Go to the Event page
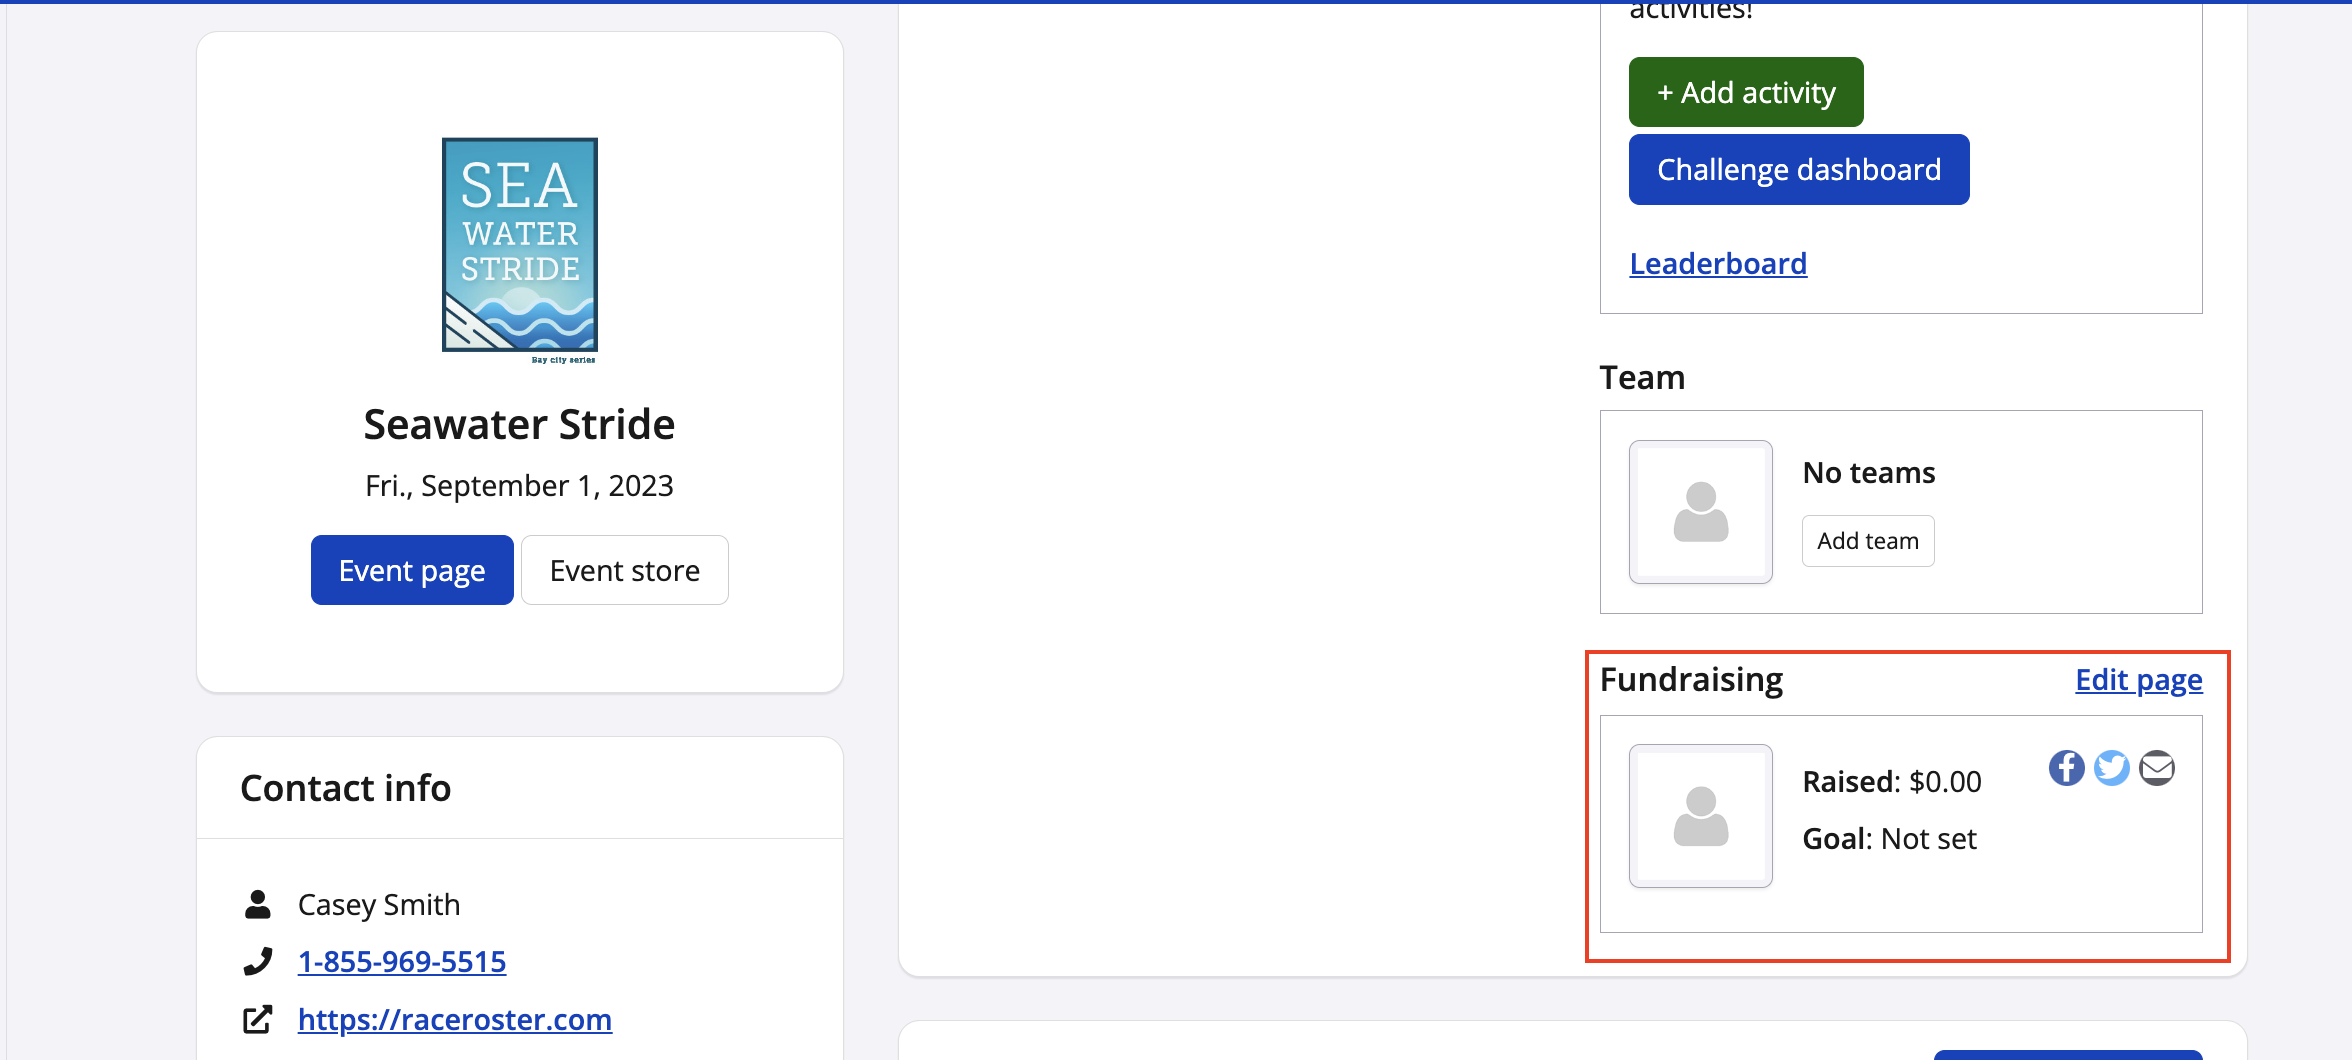The height and width of the screenshot is (1060, 2352). (x=412, y=570)
